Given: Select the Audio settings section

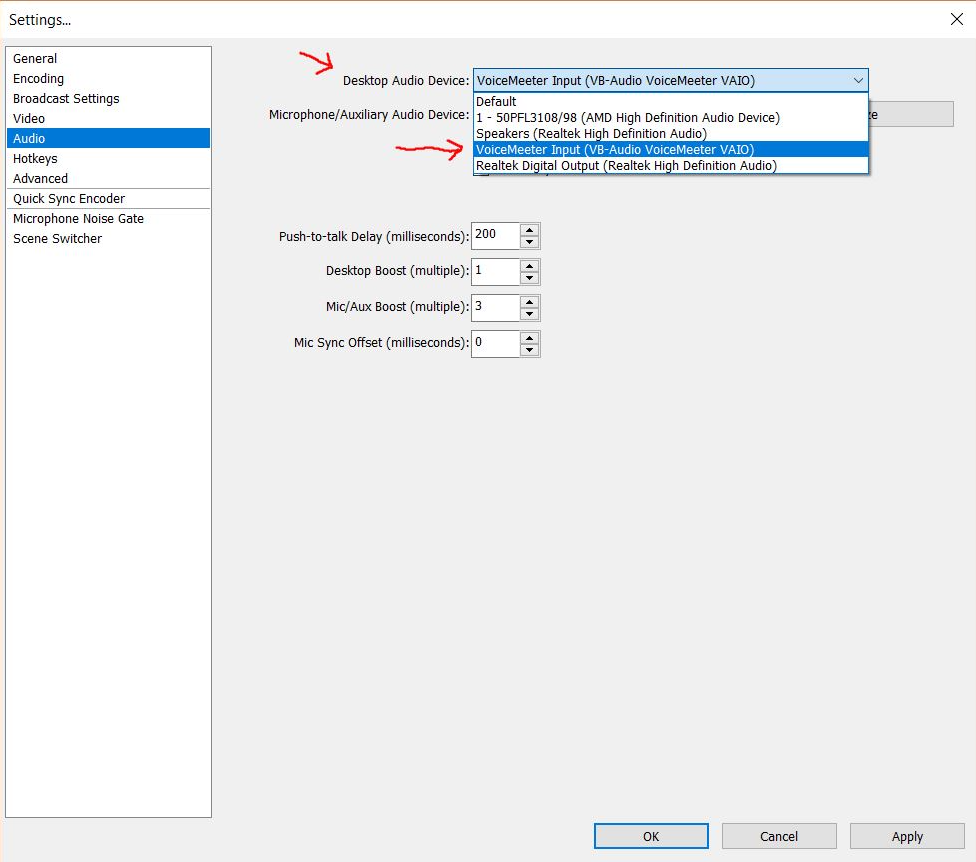Looking at the screenshot, I should (108, 138).
